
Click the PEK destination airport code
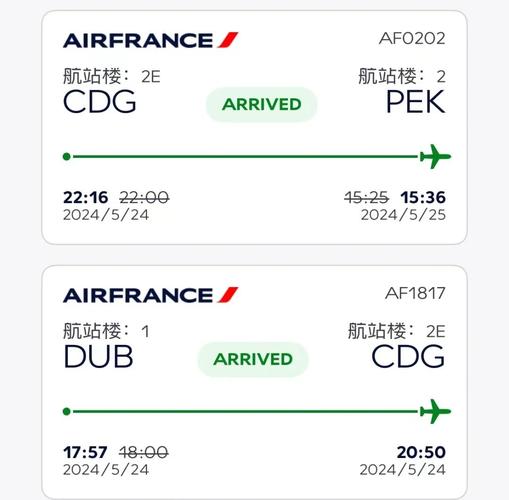tap(415, 102)
